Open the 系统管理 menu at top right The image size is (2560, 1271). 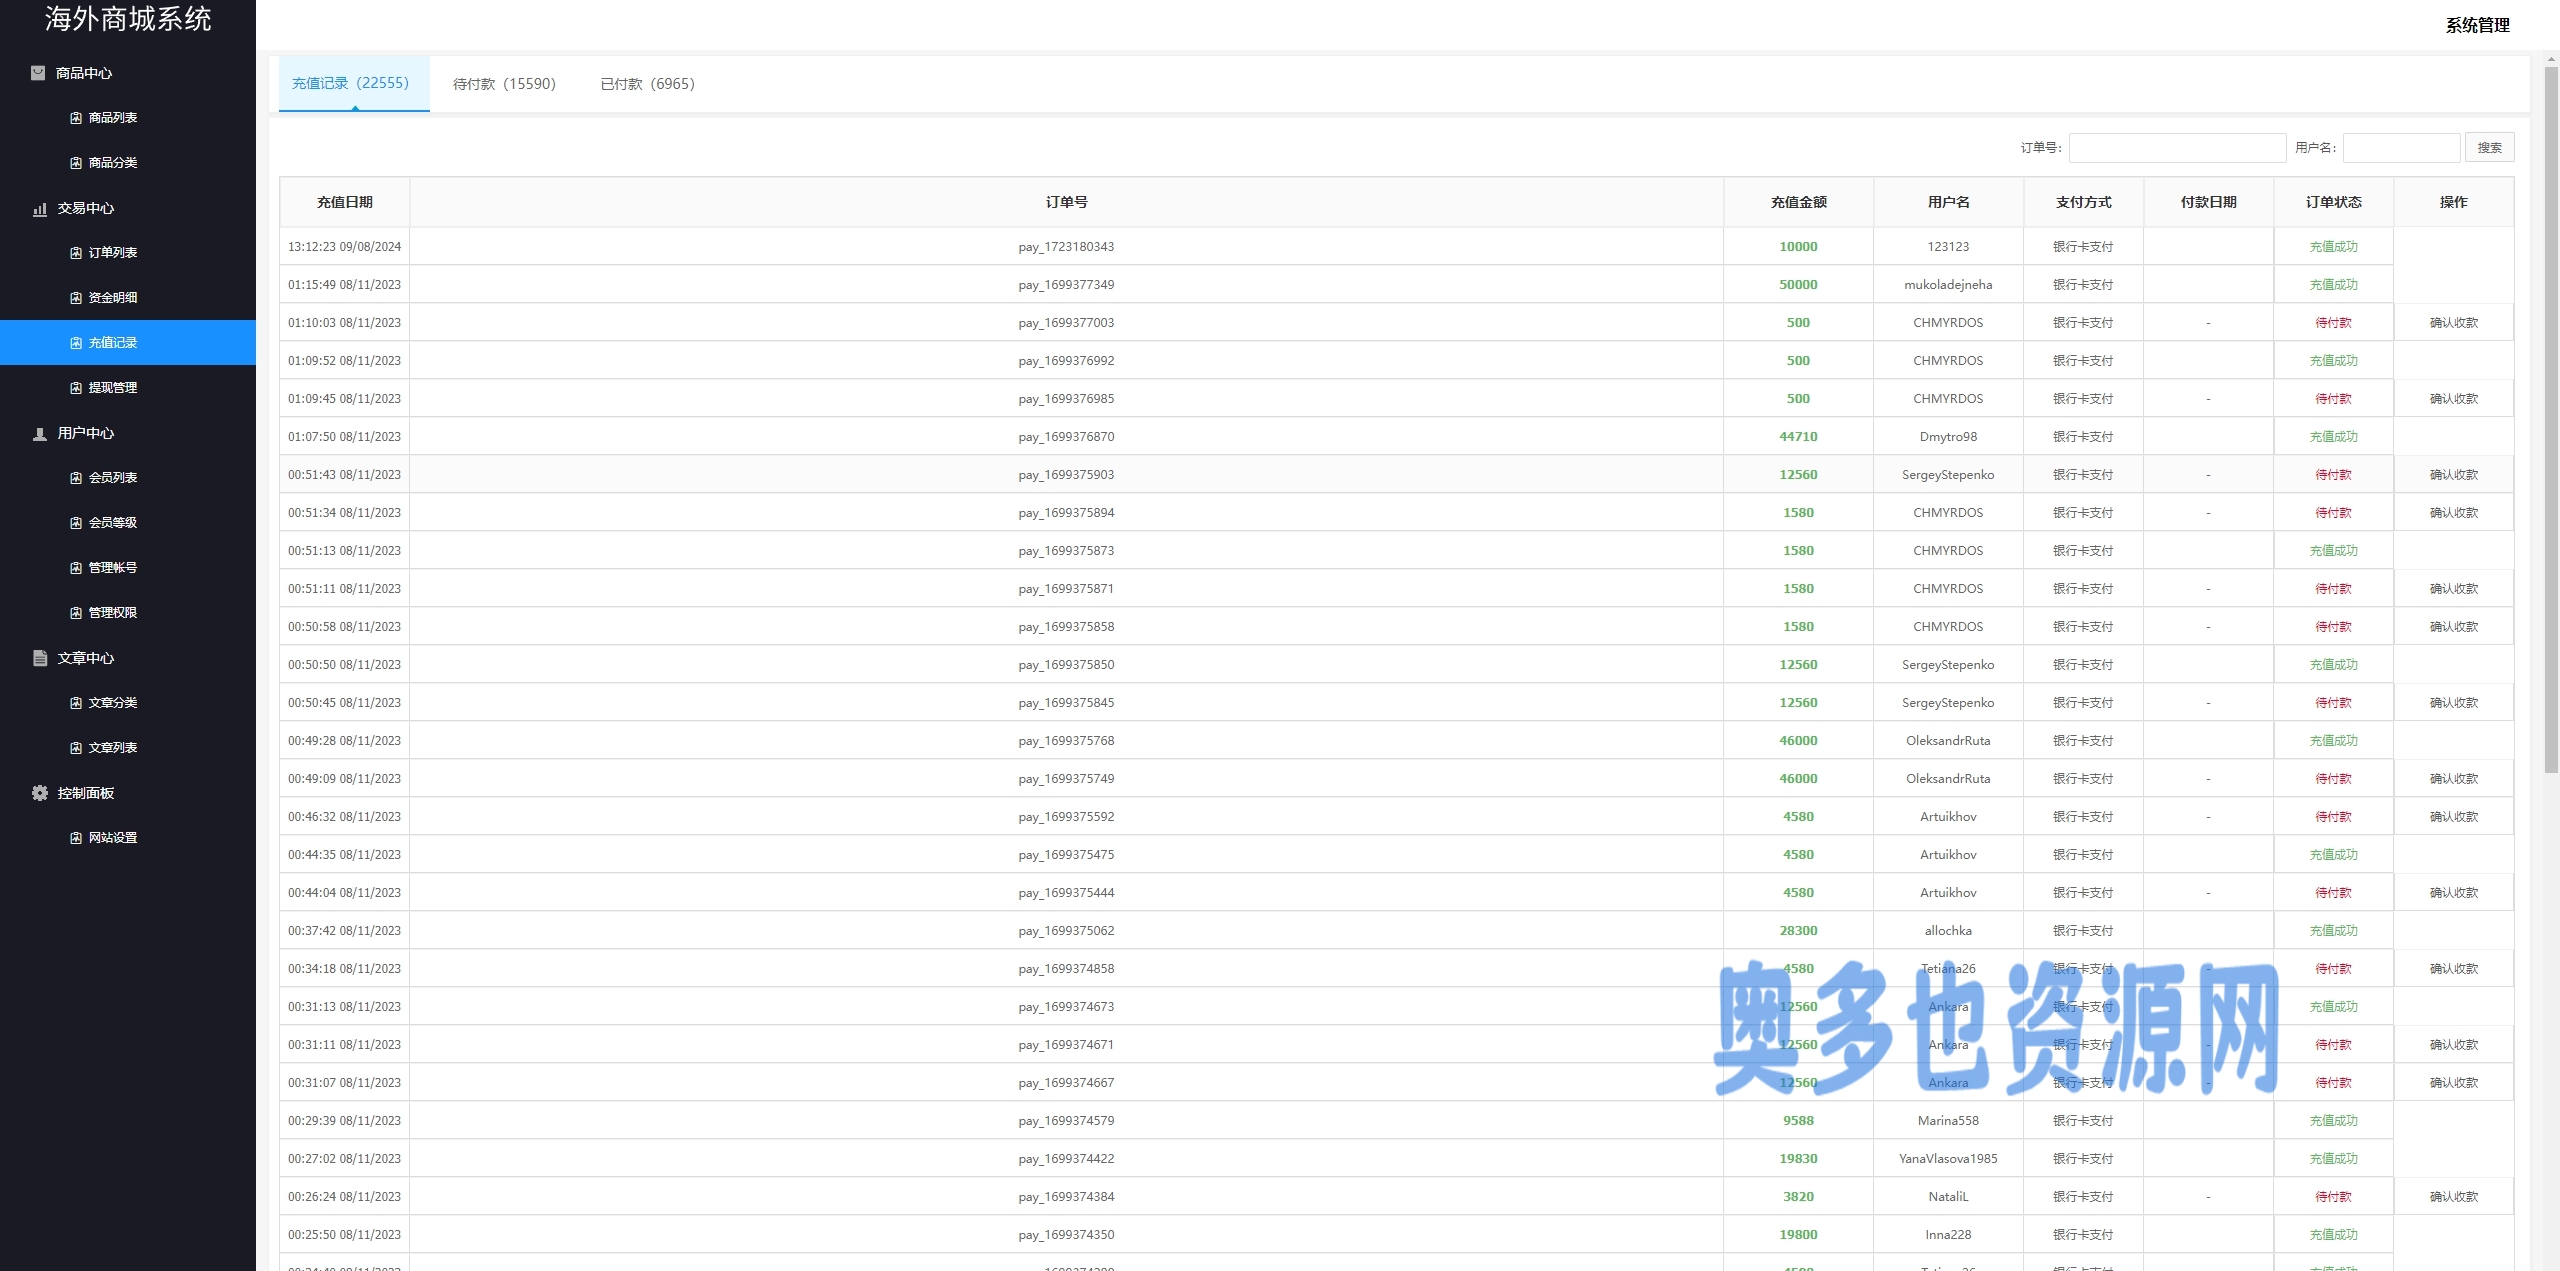click(2477, 25)
